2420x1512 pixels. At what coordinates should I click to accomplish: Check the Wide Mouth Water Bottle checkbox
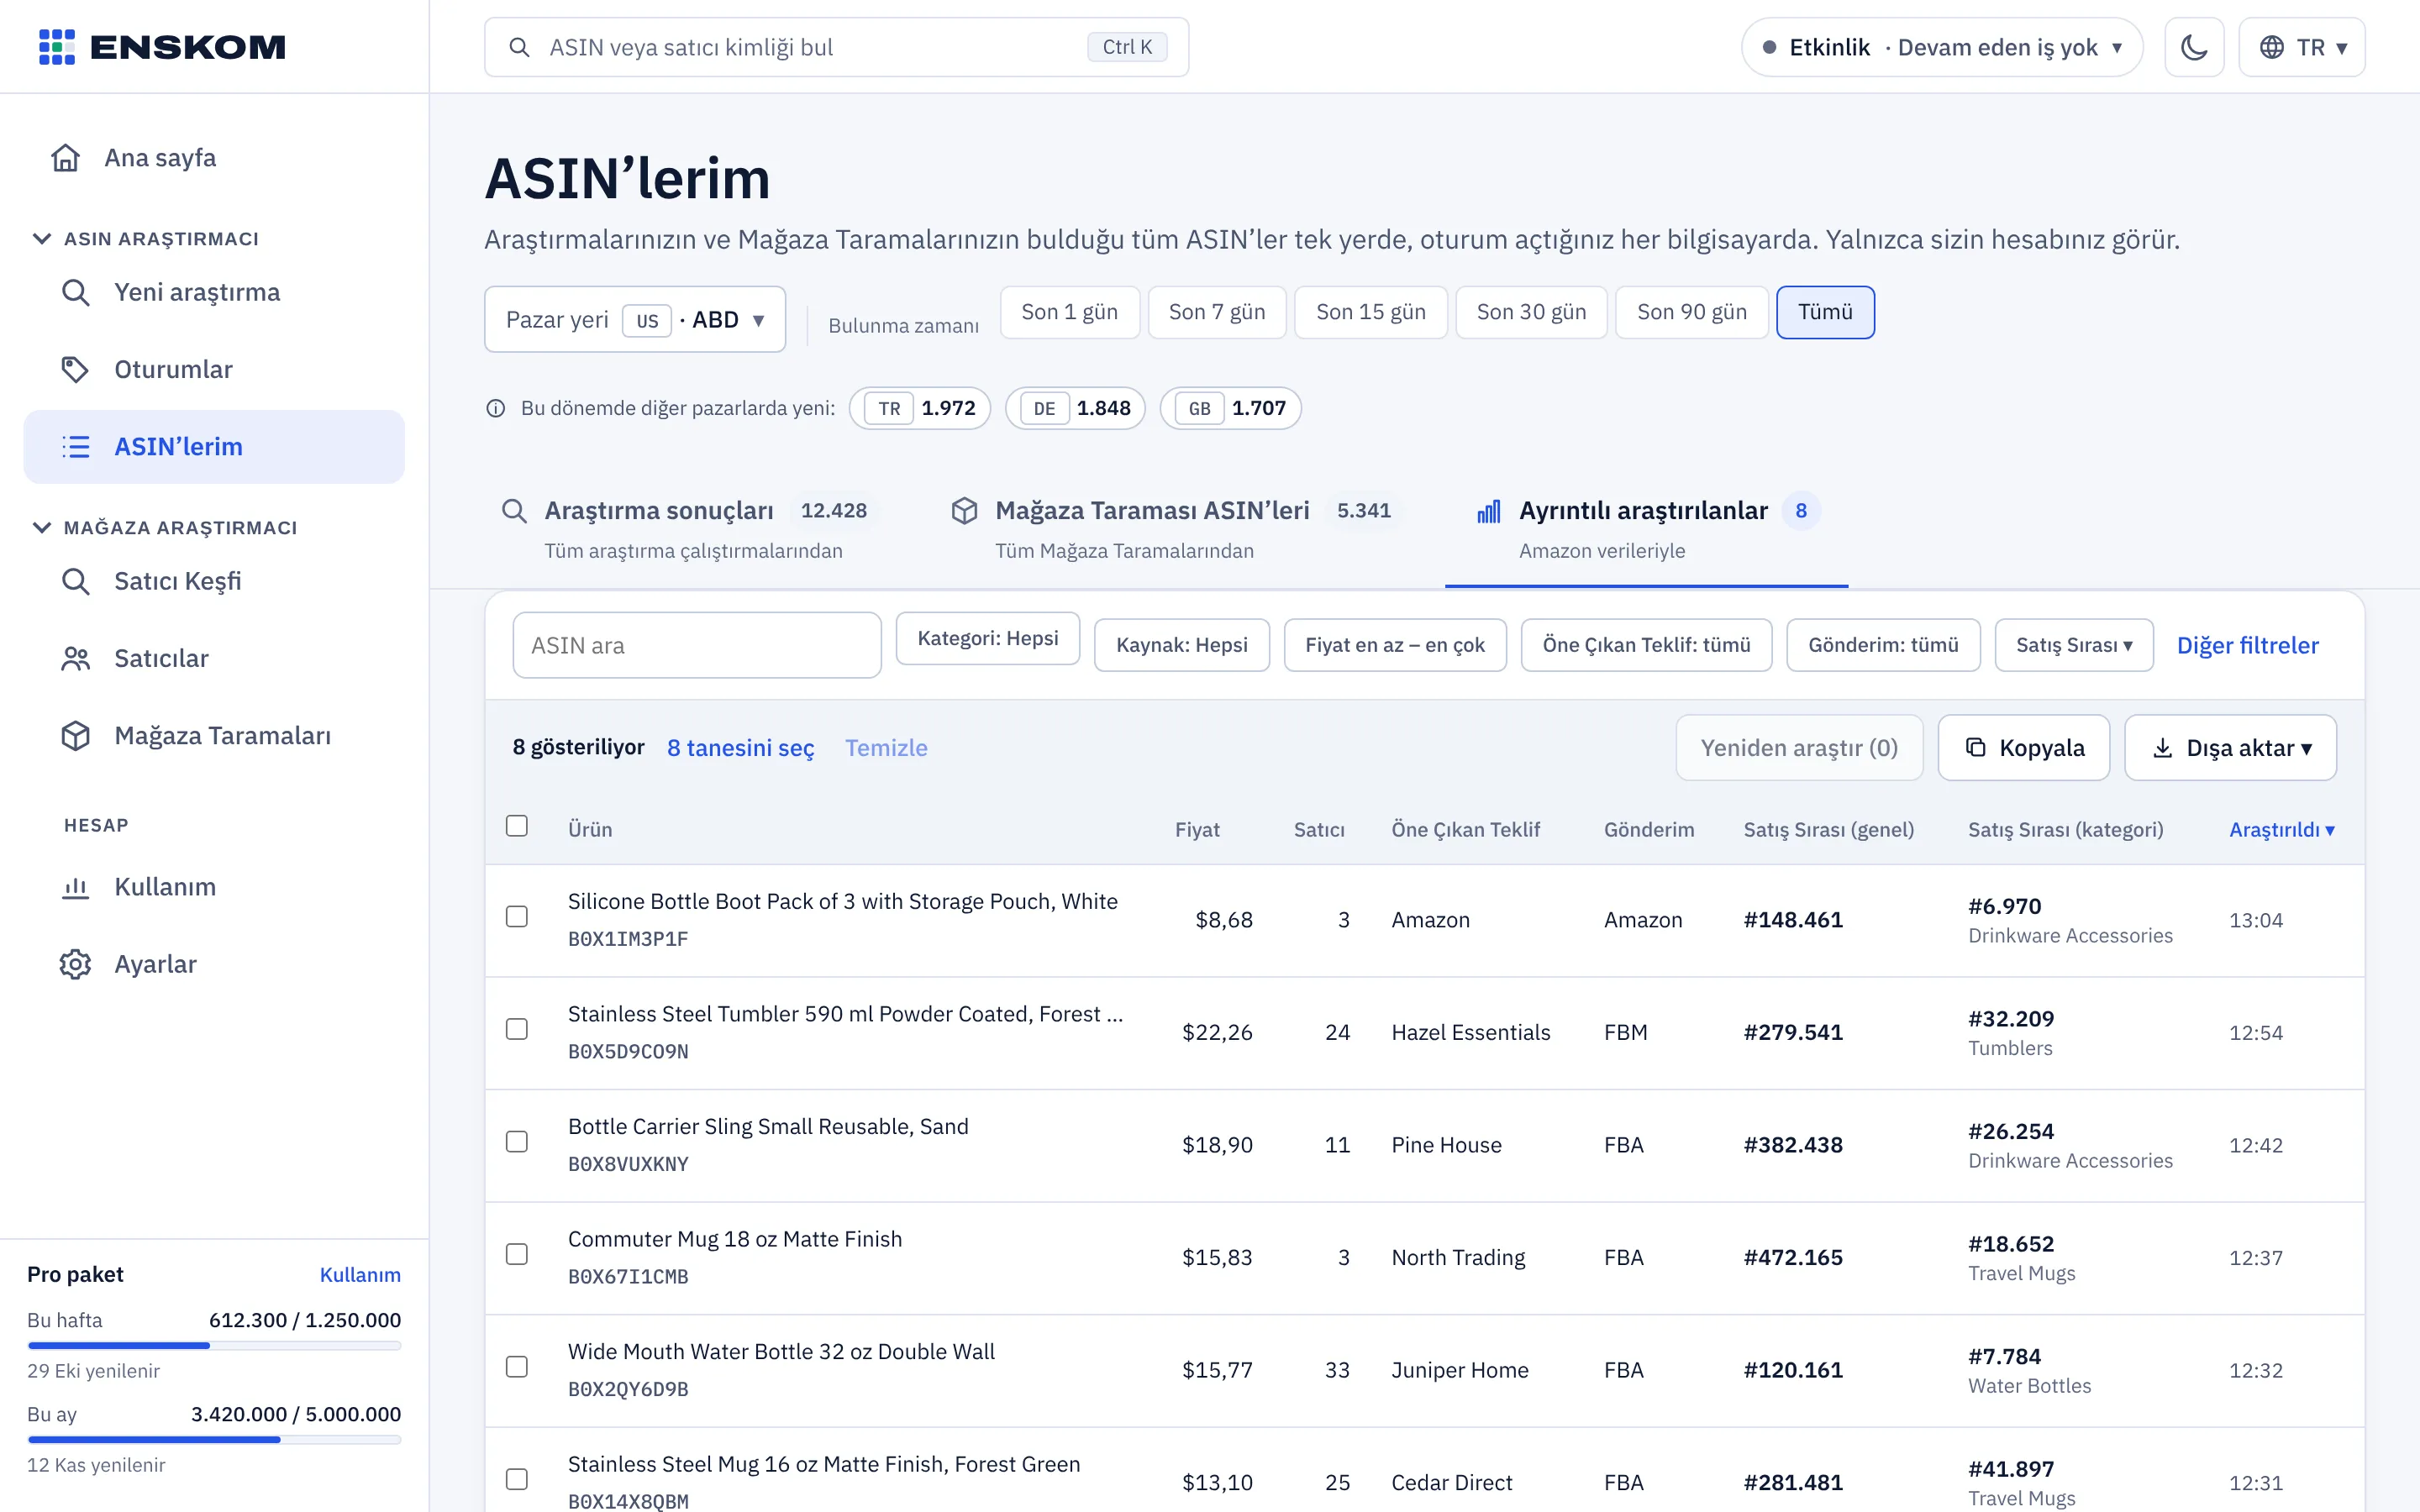[517, 1367]
